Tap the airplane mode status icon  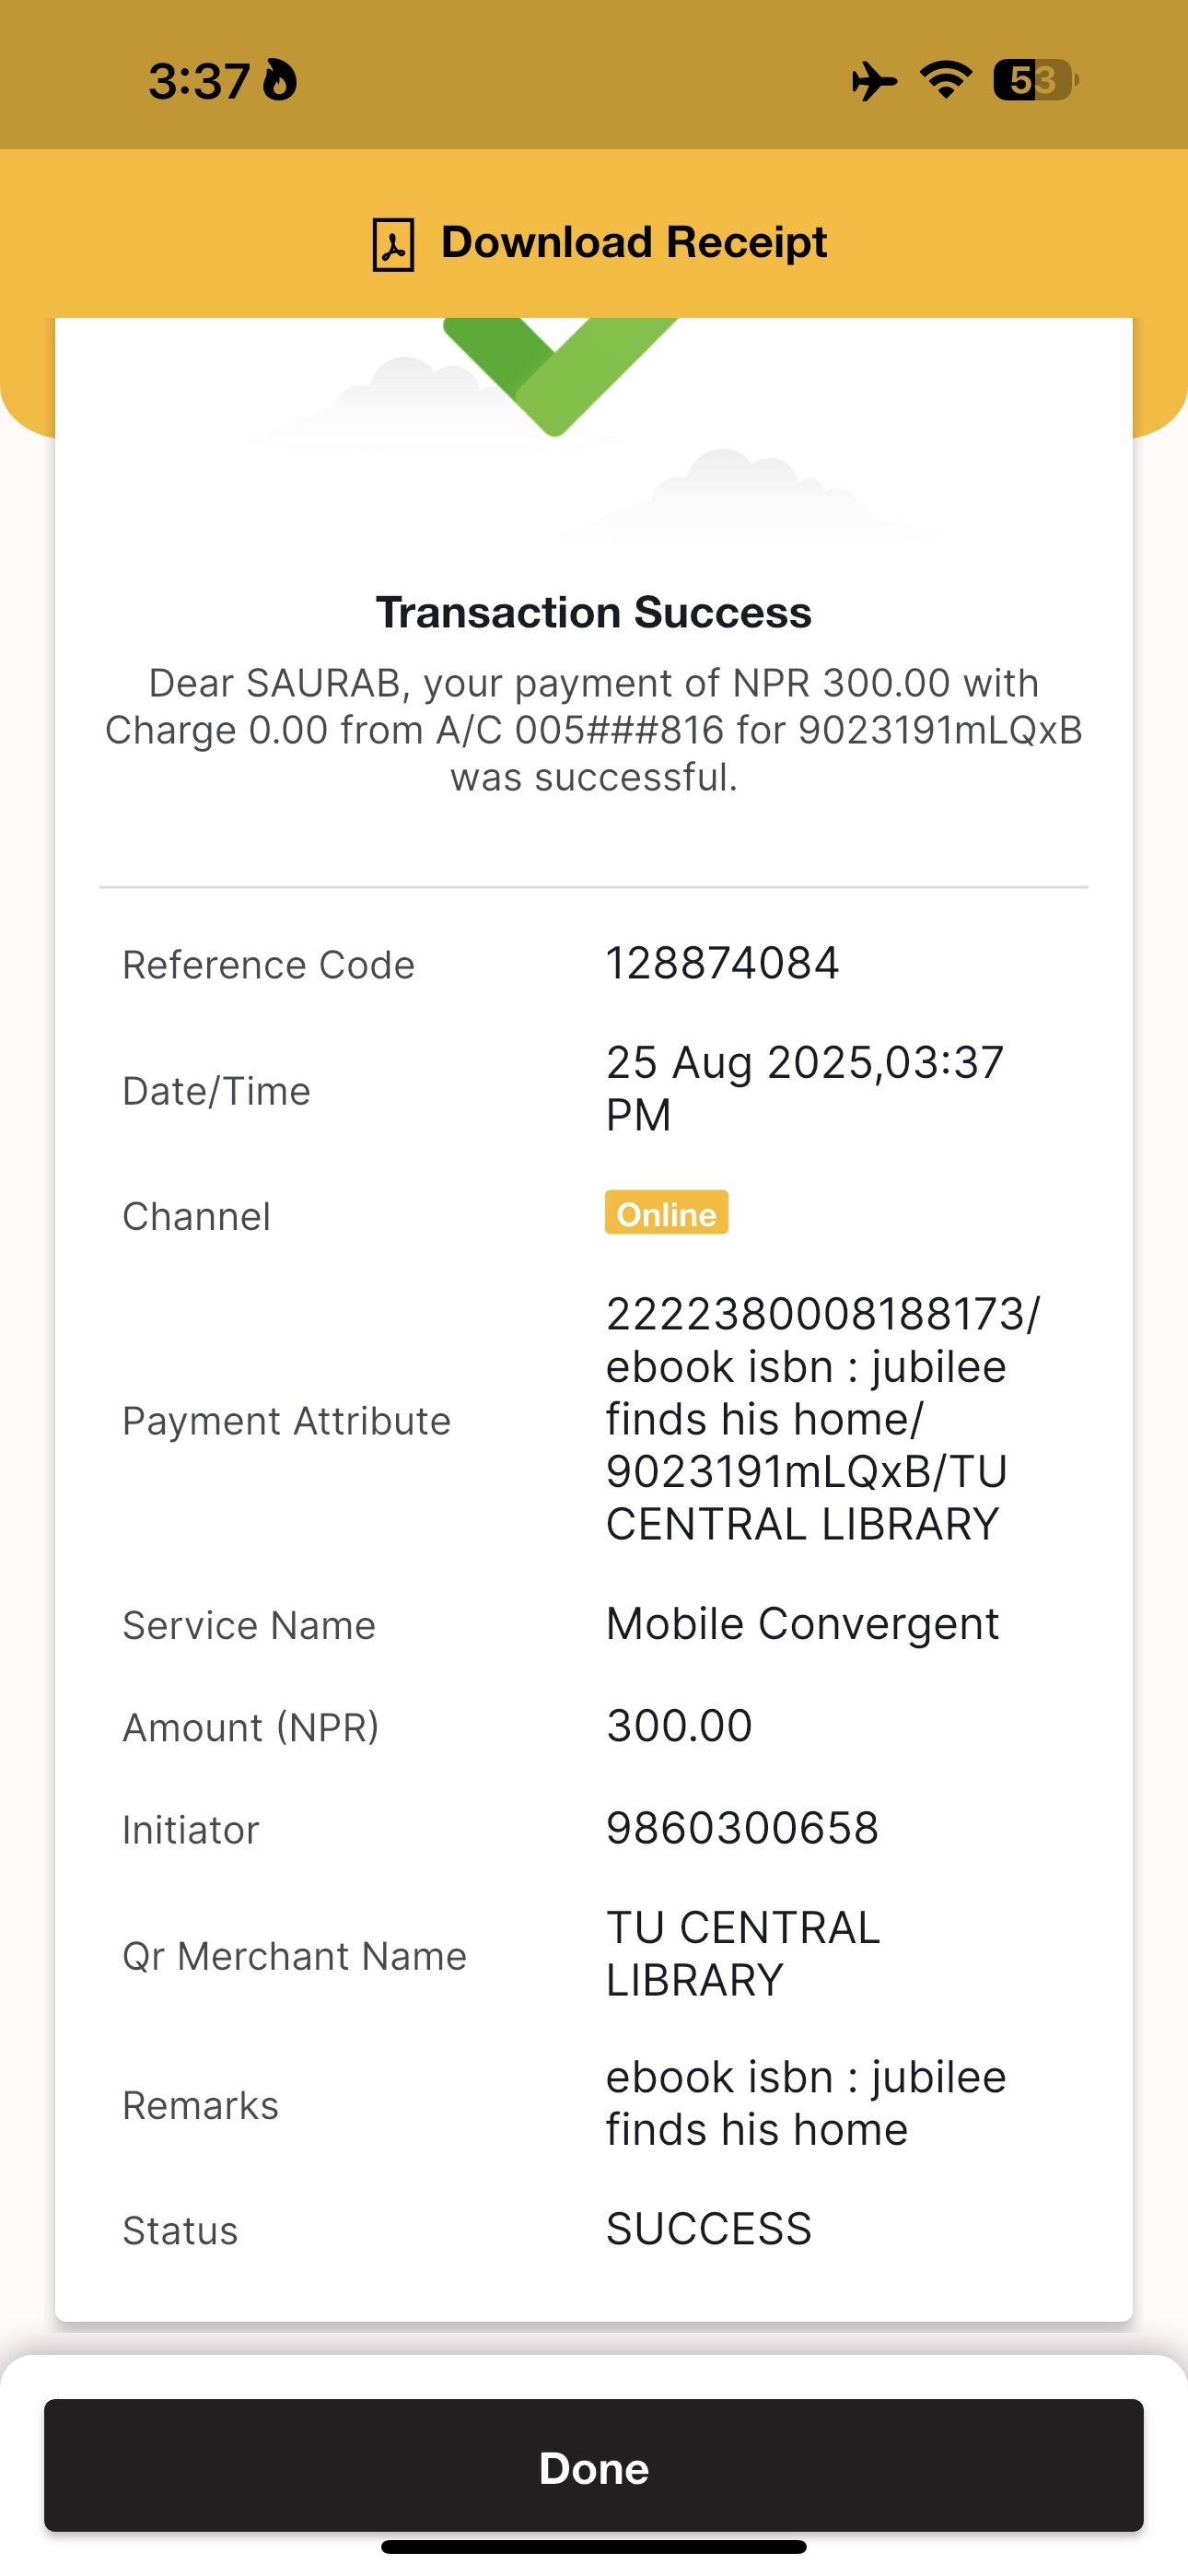(x=873, y=80)
